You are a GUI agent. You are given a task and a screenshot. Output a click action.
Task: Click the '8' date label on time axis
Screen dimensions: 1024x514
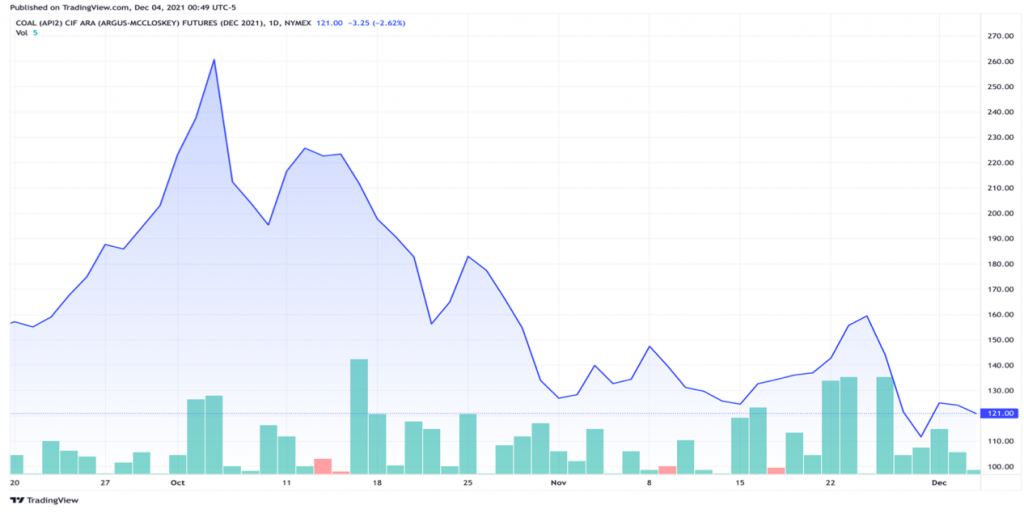(x=649, y=482)
